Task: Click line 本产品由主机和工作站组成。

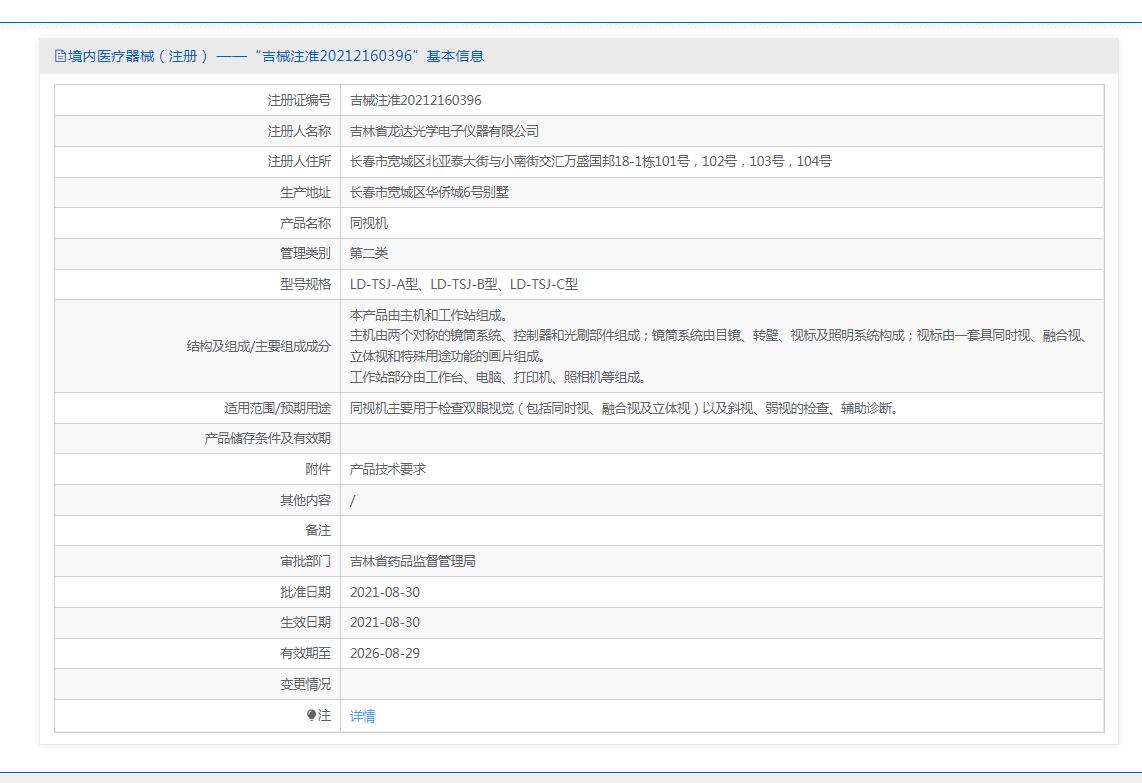Action: click(429, 315)
